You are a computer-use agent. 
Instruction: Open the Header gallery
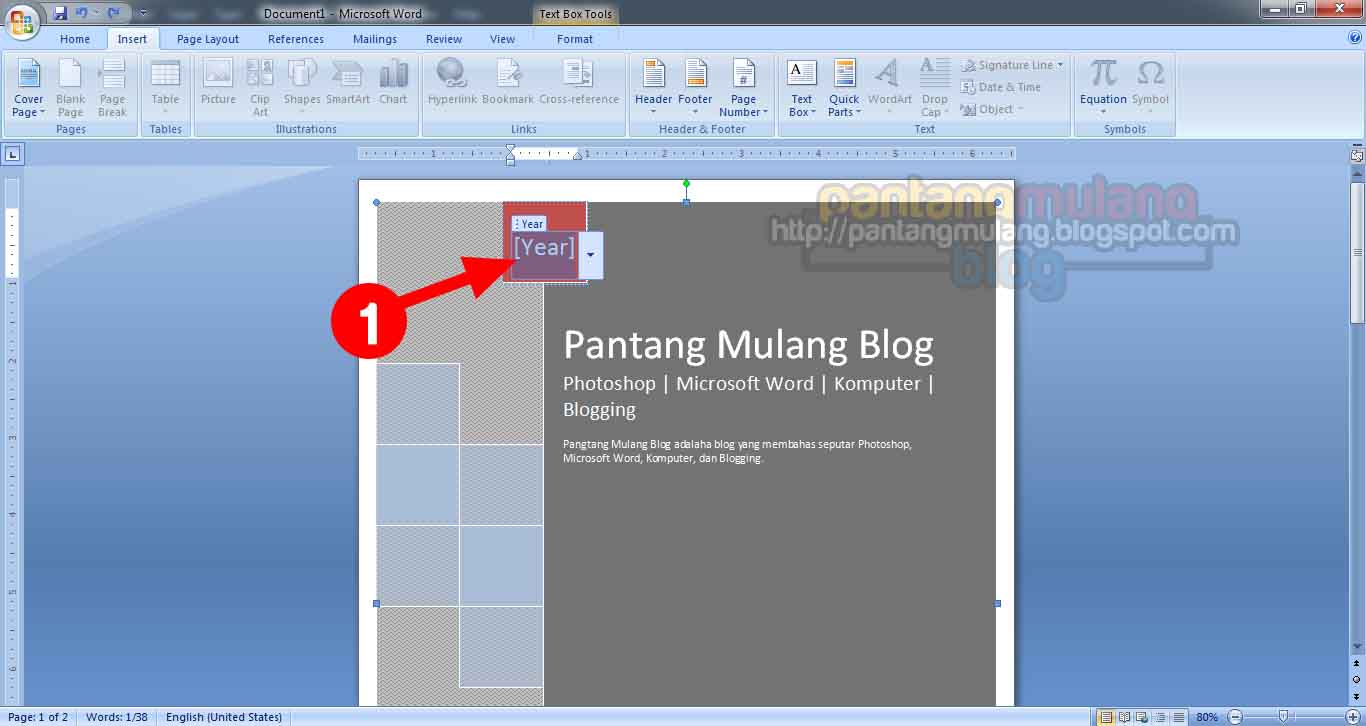[x=653, y=88]
